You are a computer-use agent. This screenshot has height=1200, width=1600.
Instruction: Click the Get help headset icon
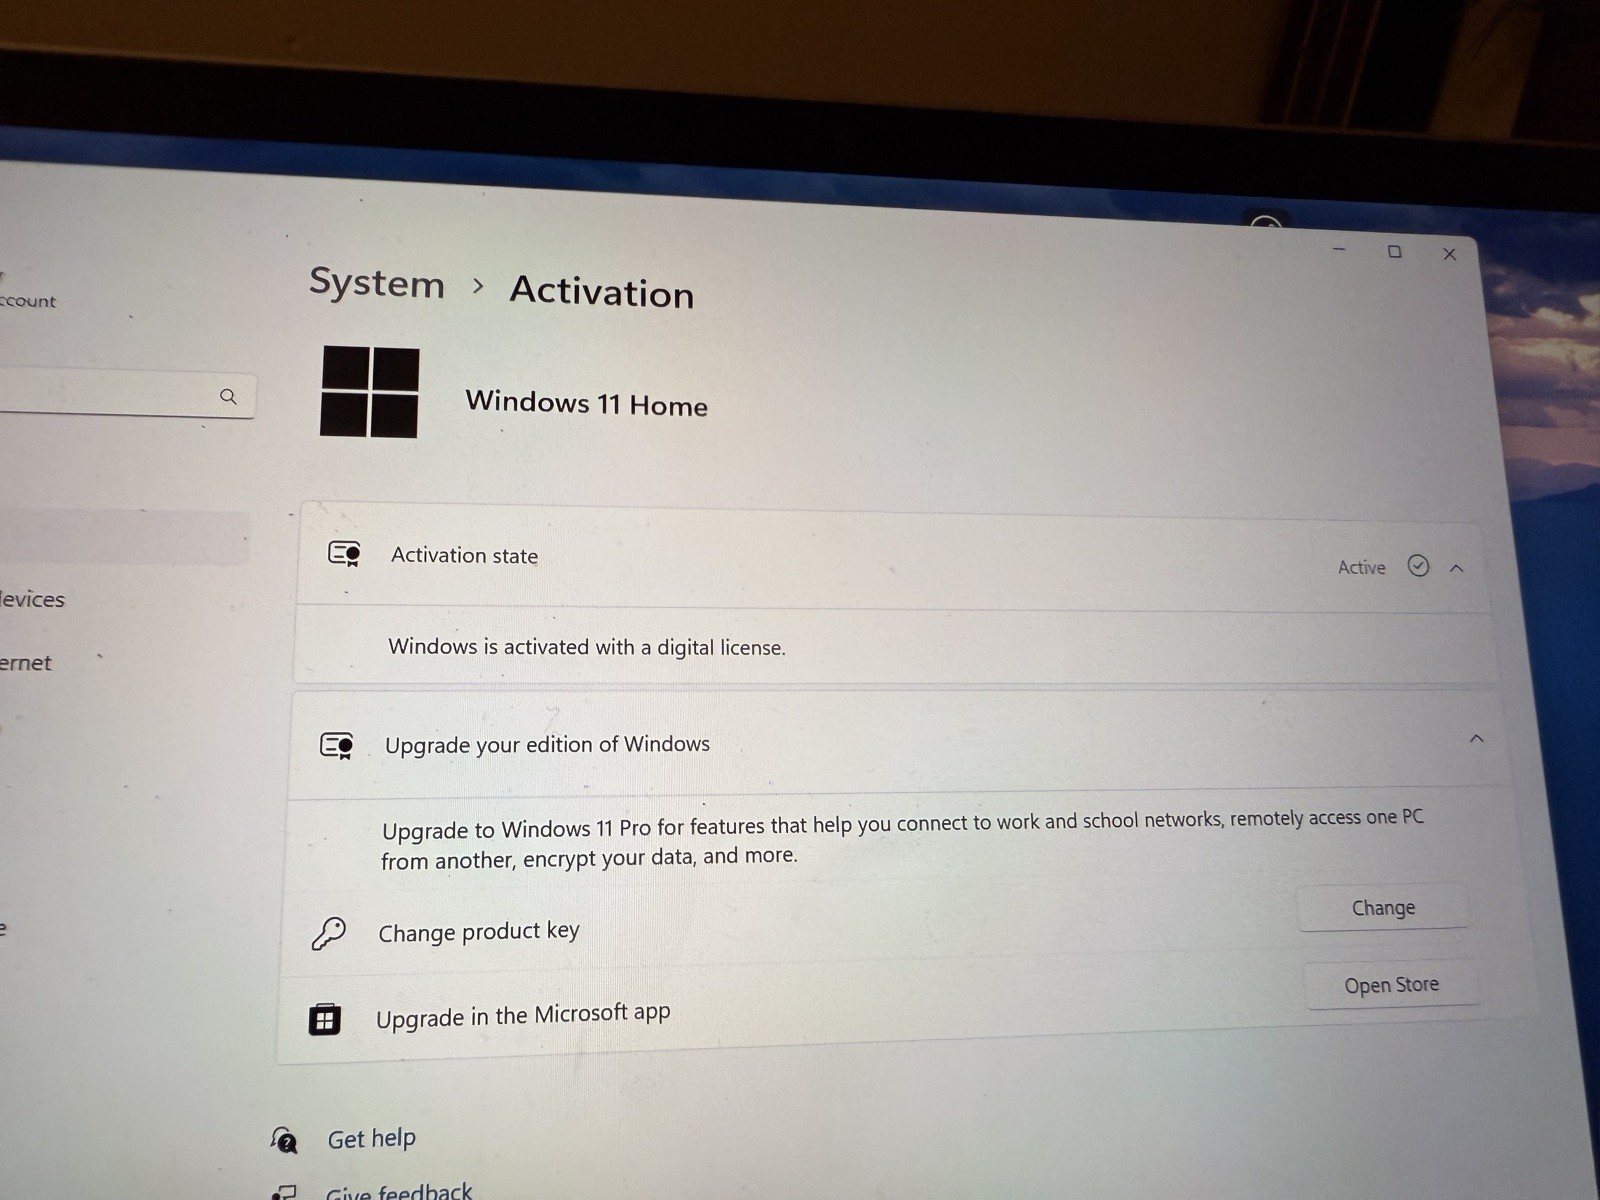[284, 1139]
